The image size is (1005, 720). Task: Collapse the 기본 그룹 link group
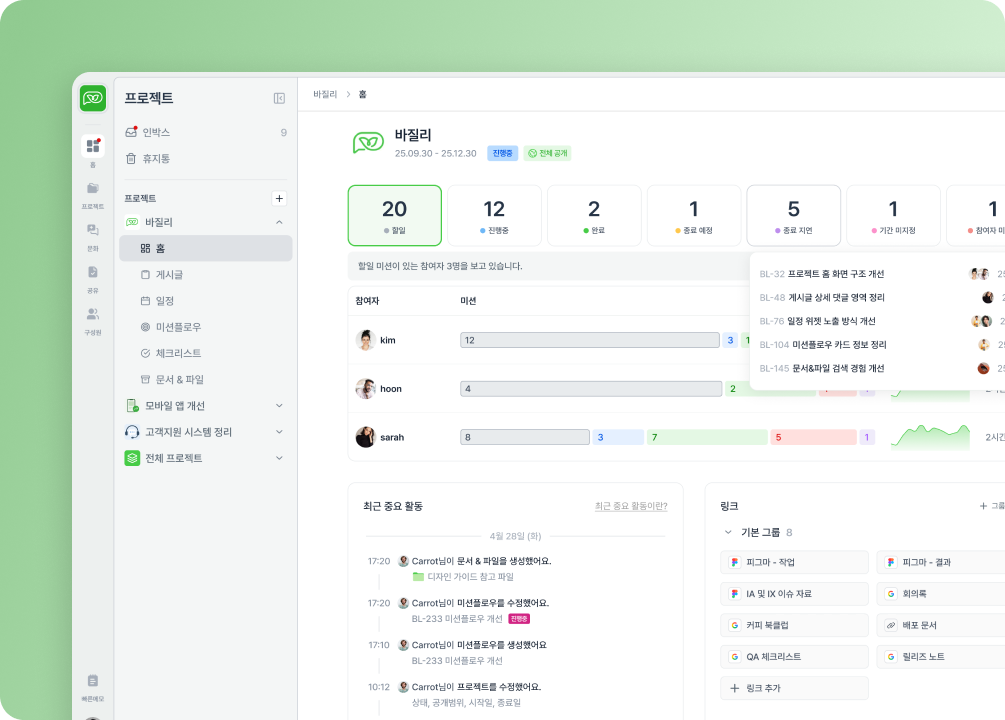(x=727, y=532)
